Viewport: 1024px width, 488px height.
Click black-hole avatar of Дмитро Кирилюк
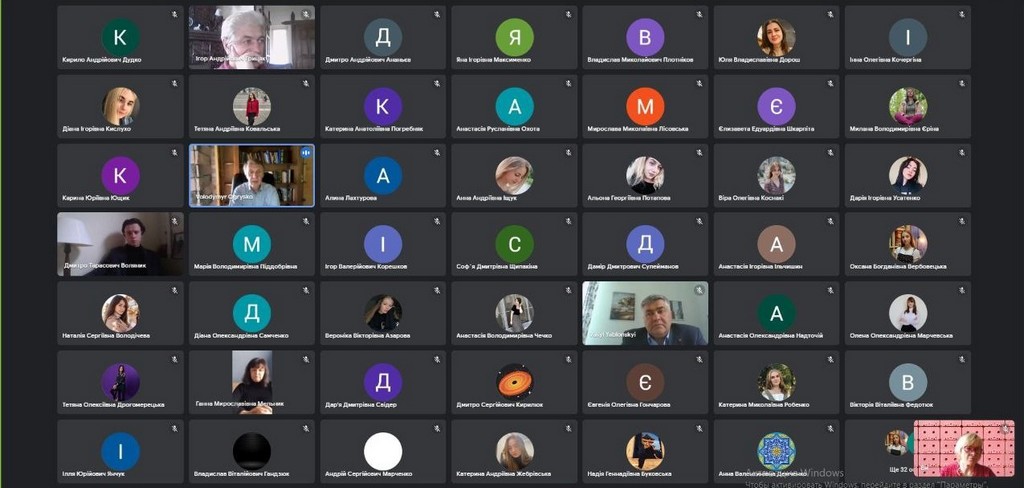pyautogui.click(x=515, y=382)
